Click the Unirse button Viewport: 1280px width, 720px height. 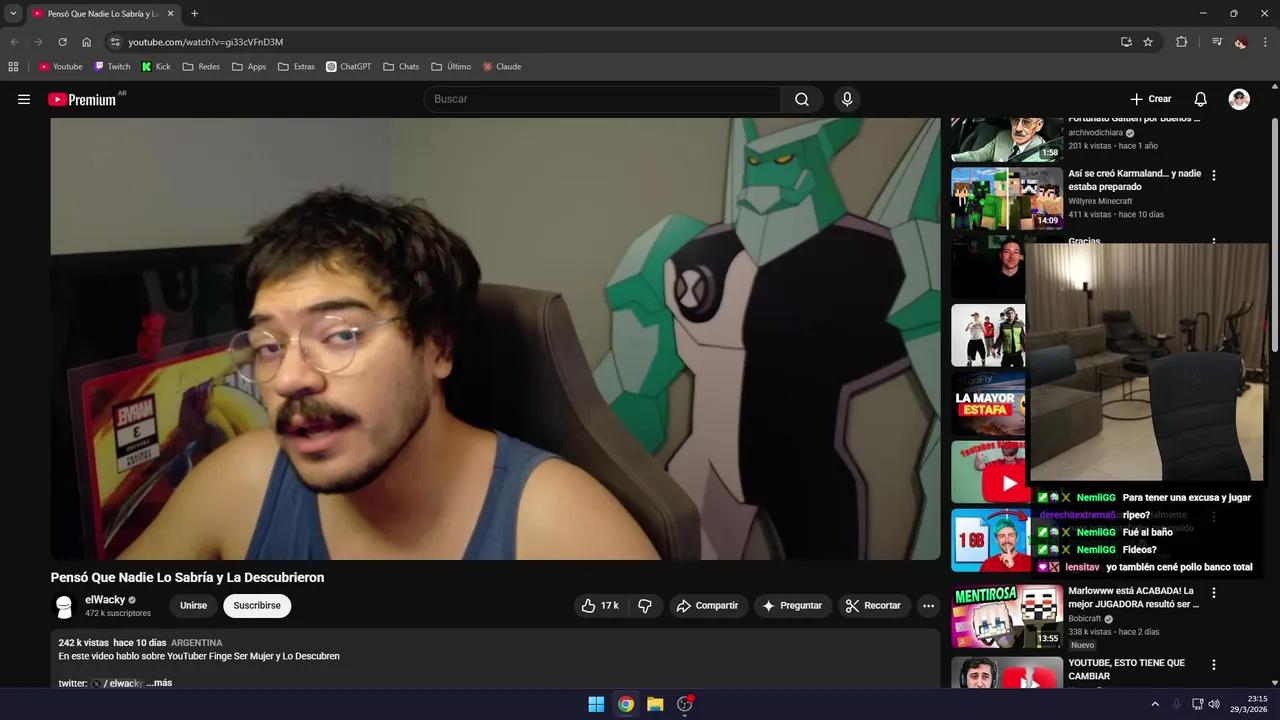(x=193, y=605)
